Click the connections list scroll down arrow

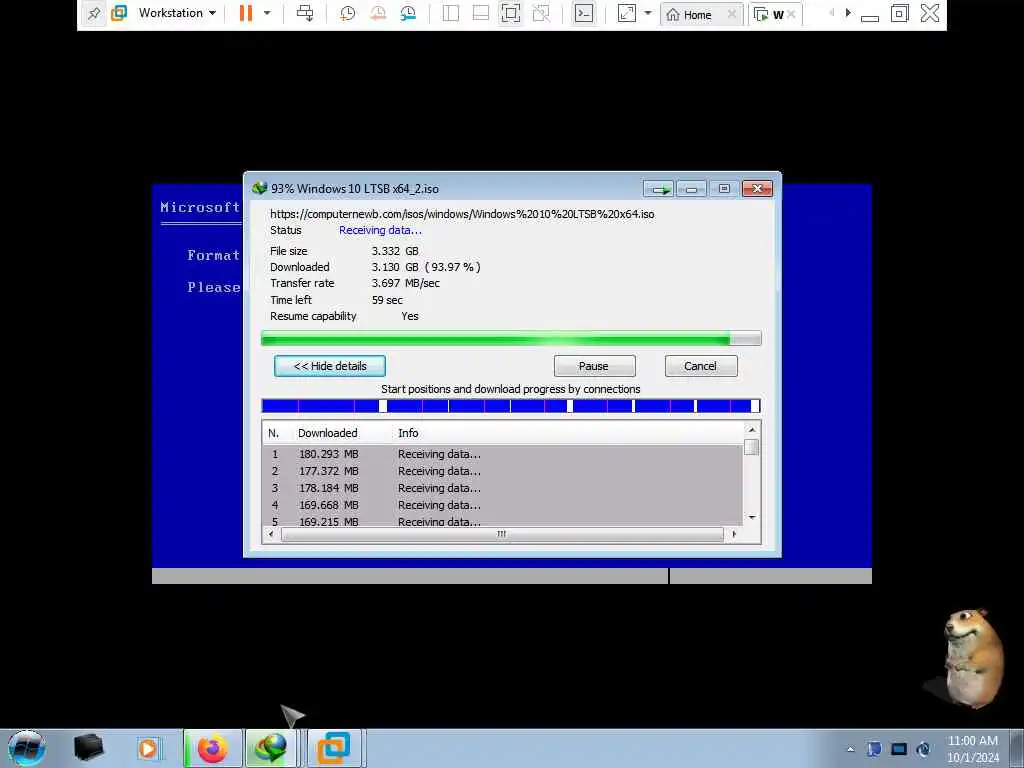click(x=752, y=517)
